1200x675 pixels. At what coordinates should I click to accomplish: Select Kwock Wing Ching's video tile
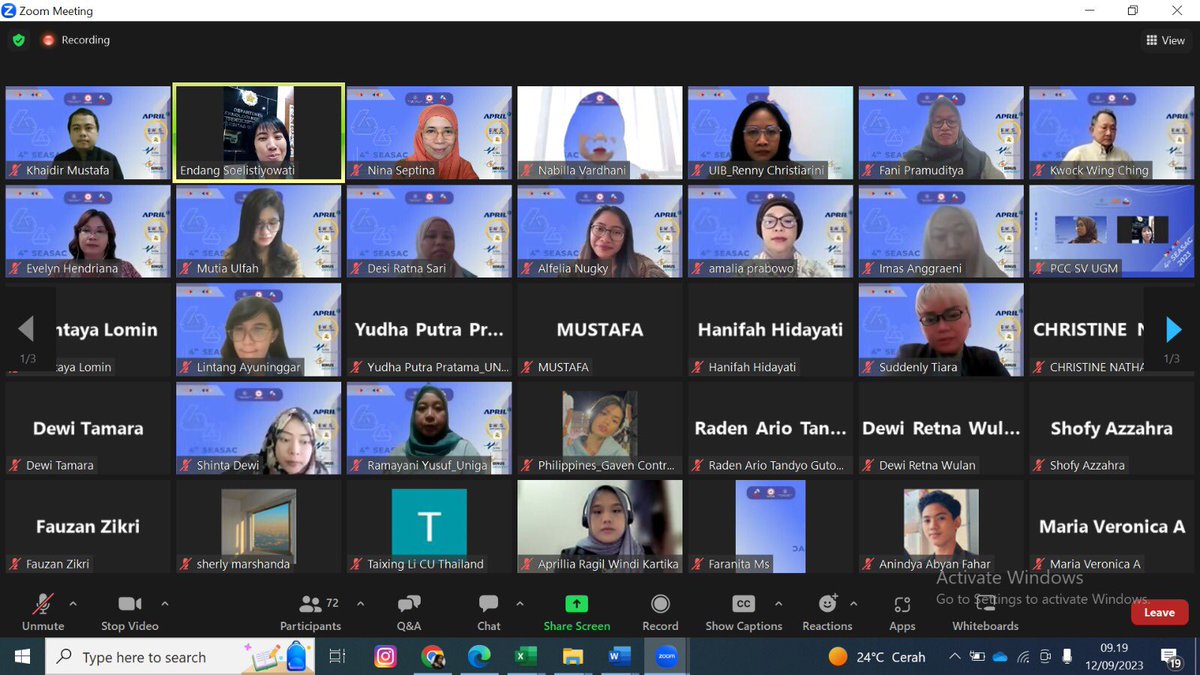click(1111, 133)
